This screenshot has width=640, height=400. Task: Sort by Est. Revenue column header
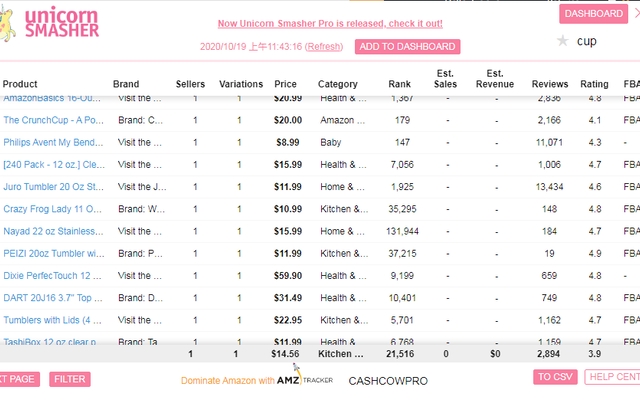point(494,79)
